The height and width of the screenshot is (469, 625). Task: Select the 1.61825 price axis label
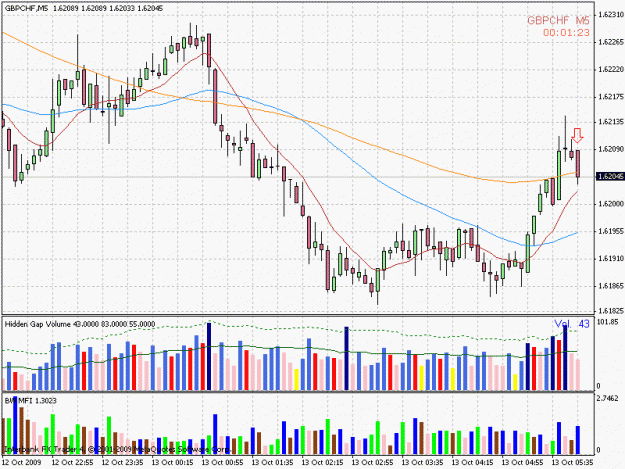click(x=611, y=310)
